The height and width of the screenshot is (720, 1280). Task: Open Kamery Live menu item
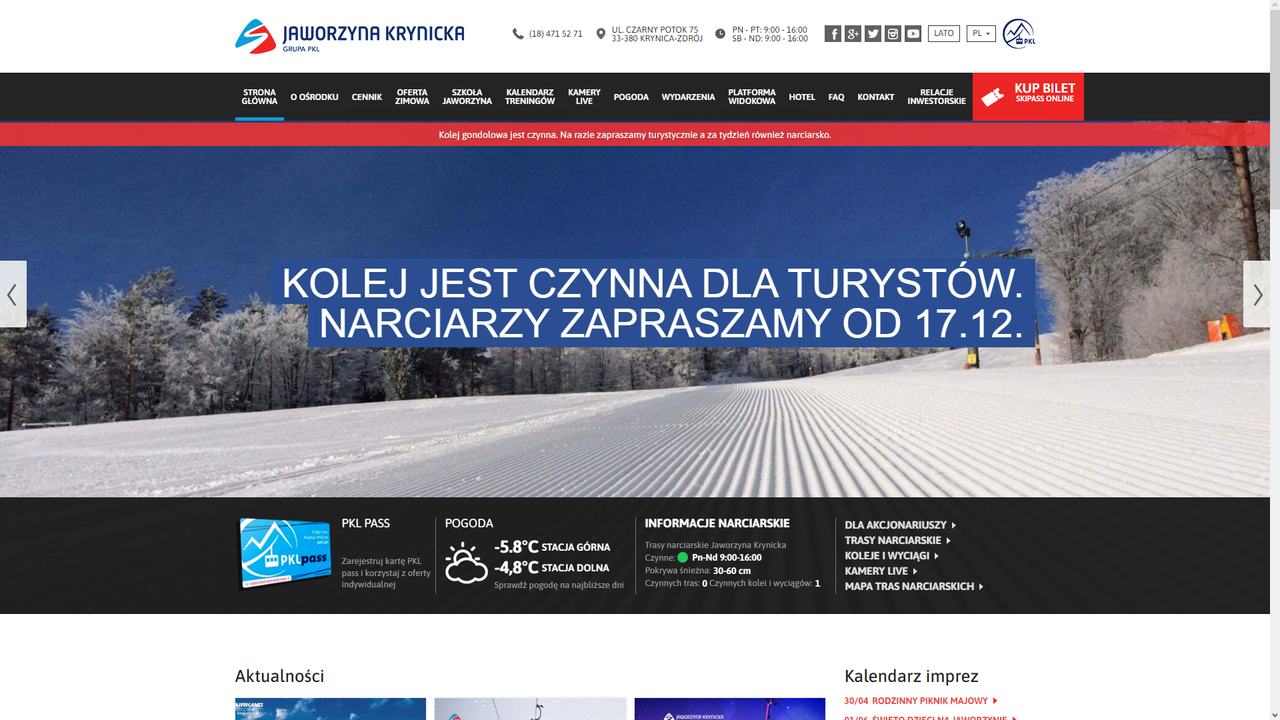coord(584,97)
